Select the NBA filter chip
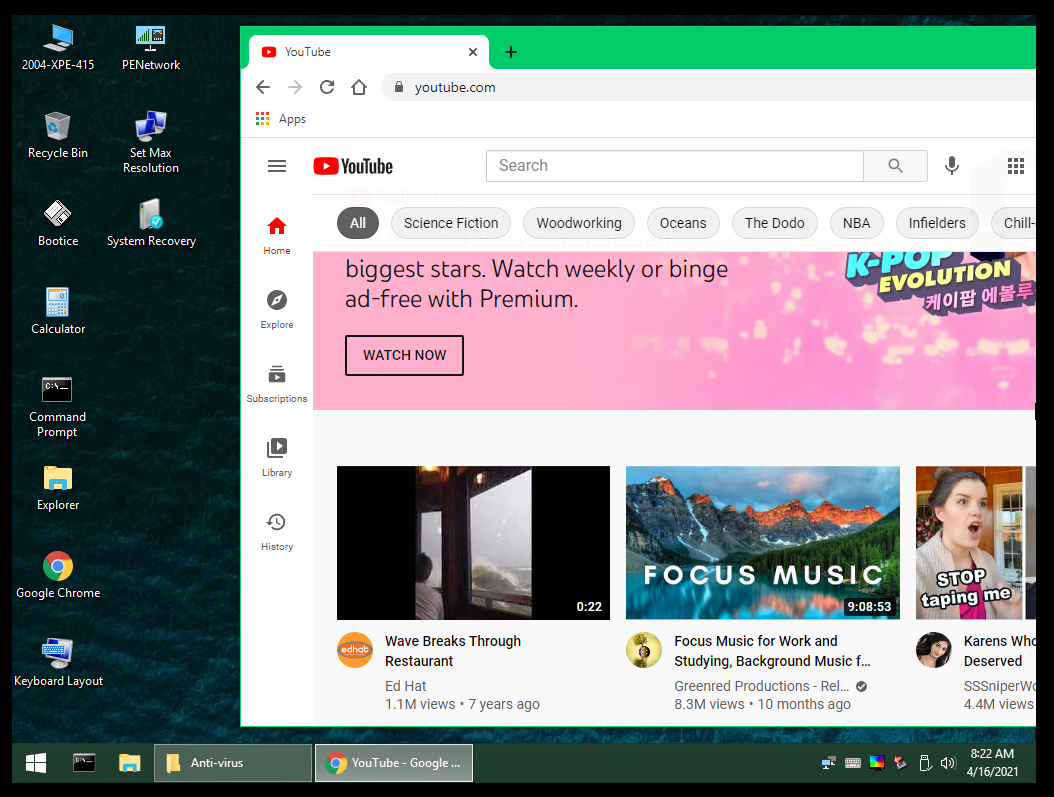The width and height of the screenshot is (1054, 797). (x=856, y=223)
